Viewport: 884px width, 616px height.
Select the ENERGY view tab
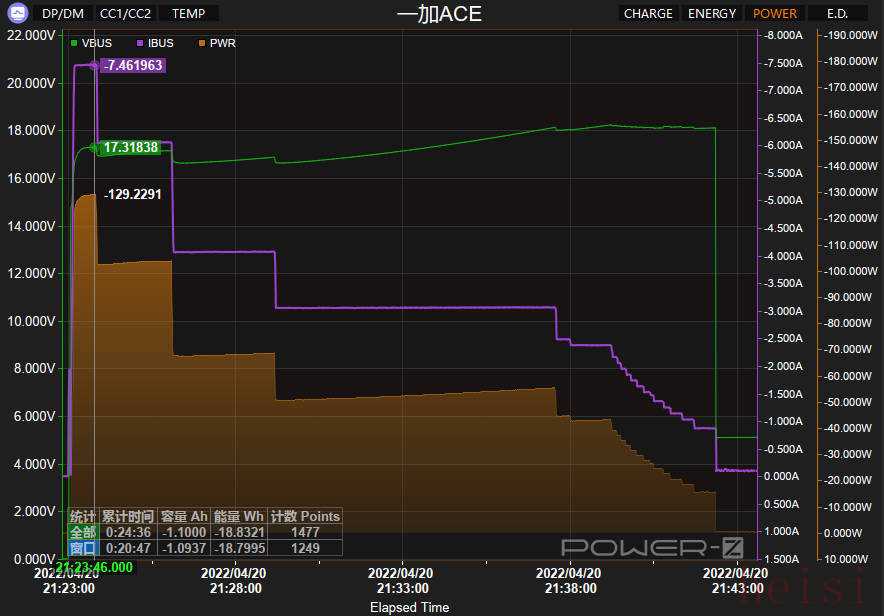711,14
